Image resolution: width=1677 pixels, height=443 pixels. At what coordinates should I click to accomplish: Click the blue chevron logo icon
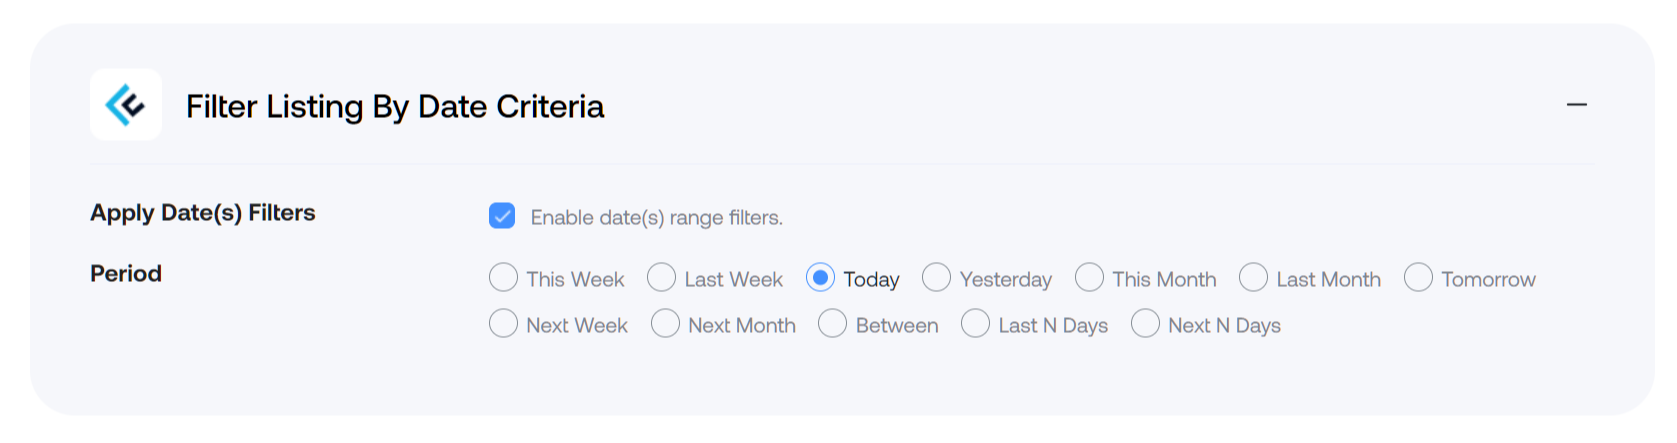pyautogui.click(x=126, y=105)
